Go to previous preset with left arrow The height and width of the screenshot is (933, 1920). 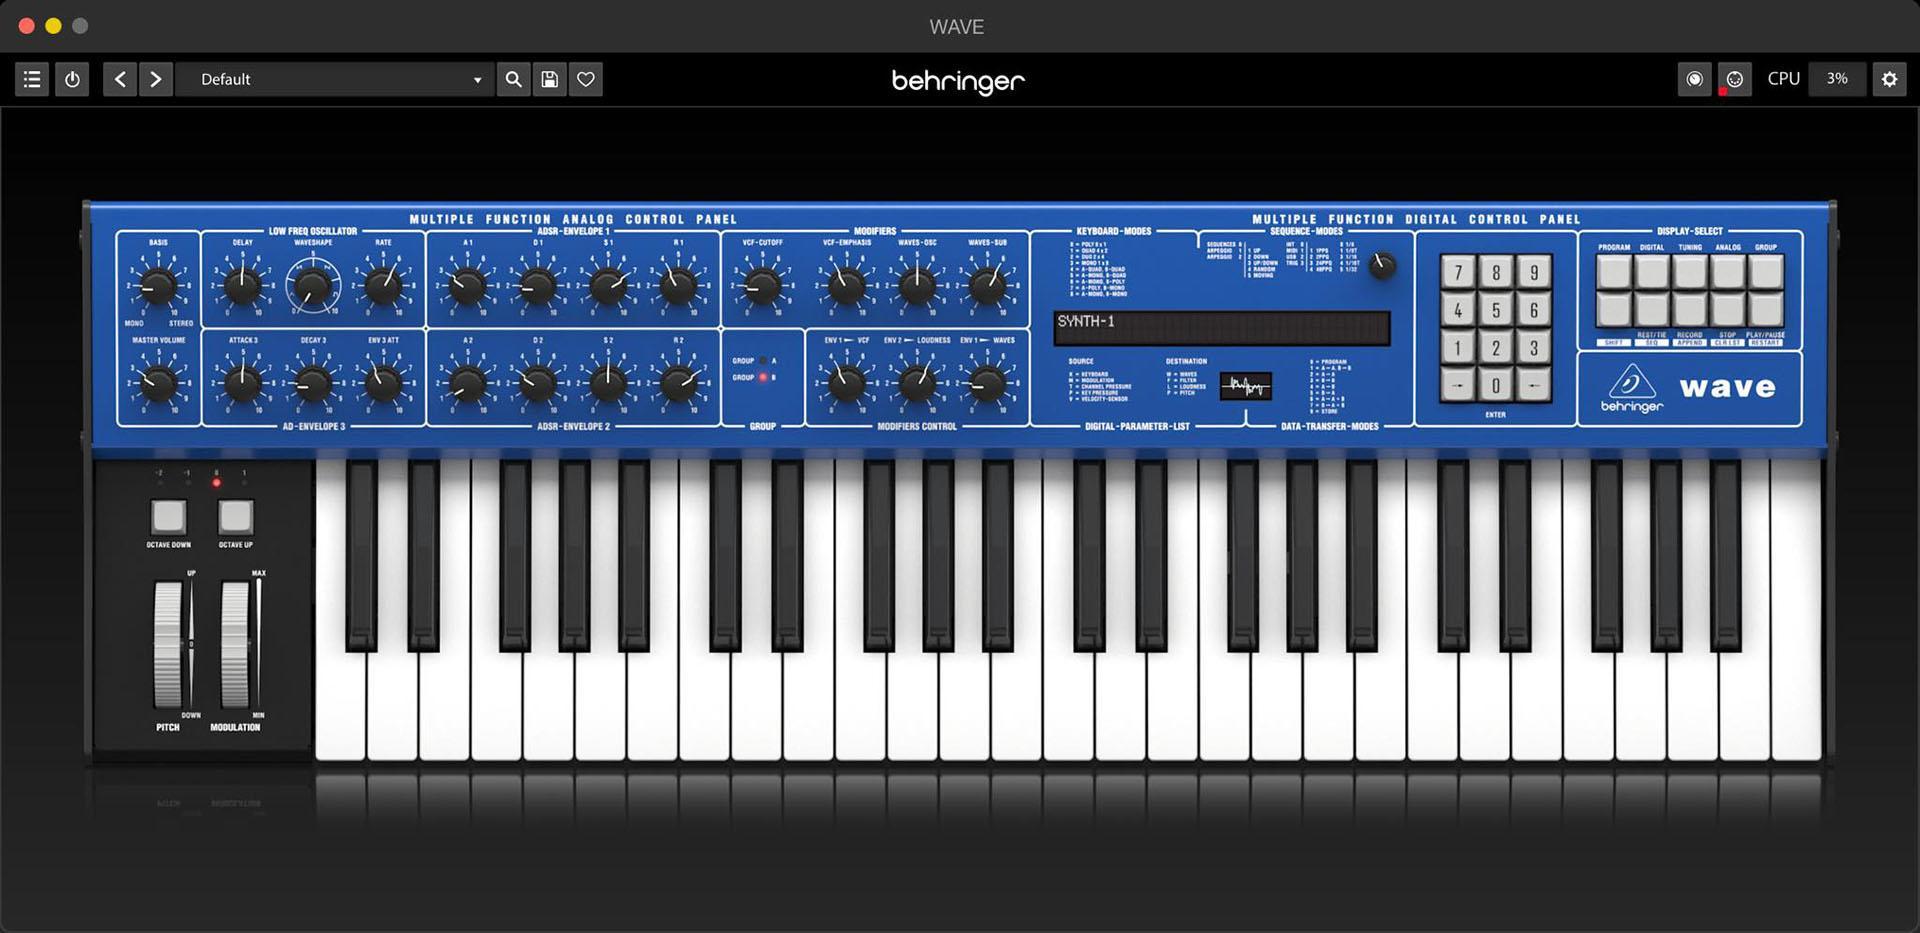pyautogui.click(x=121, y=79)
